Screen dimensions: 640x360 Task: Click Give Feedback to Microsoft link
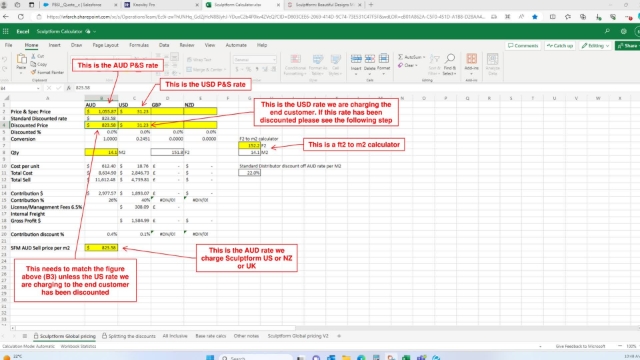point(580,346)
